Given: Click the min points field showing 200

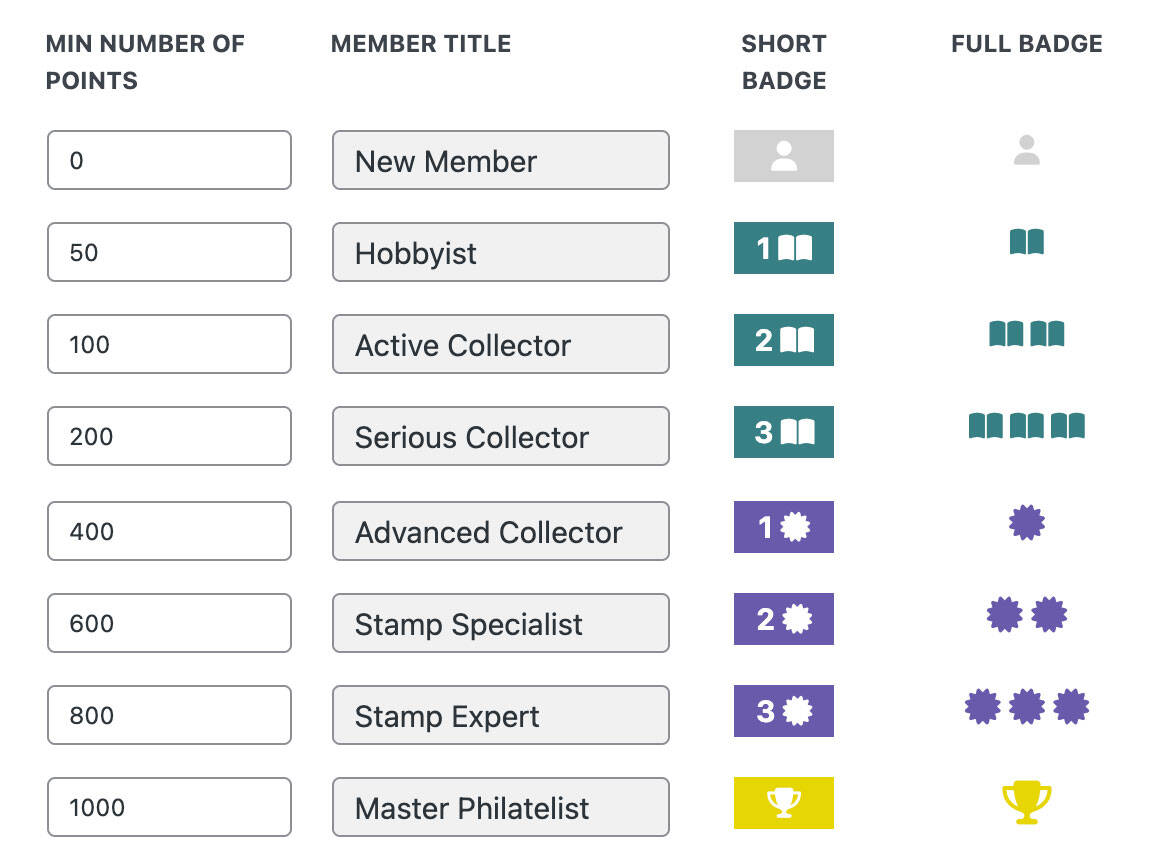Looking at the screenshot, I should (169, 436).
